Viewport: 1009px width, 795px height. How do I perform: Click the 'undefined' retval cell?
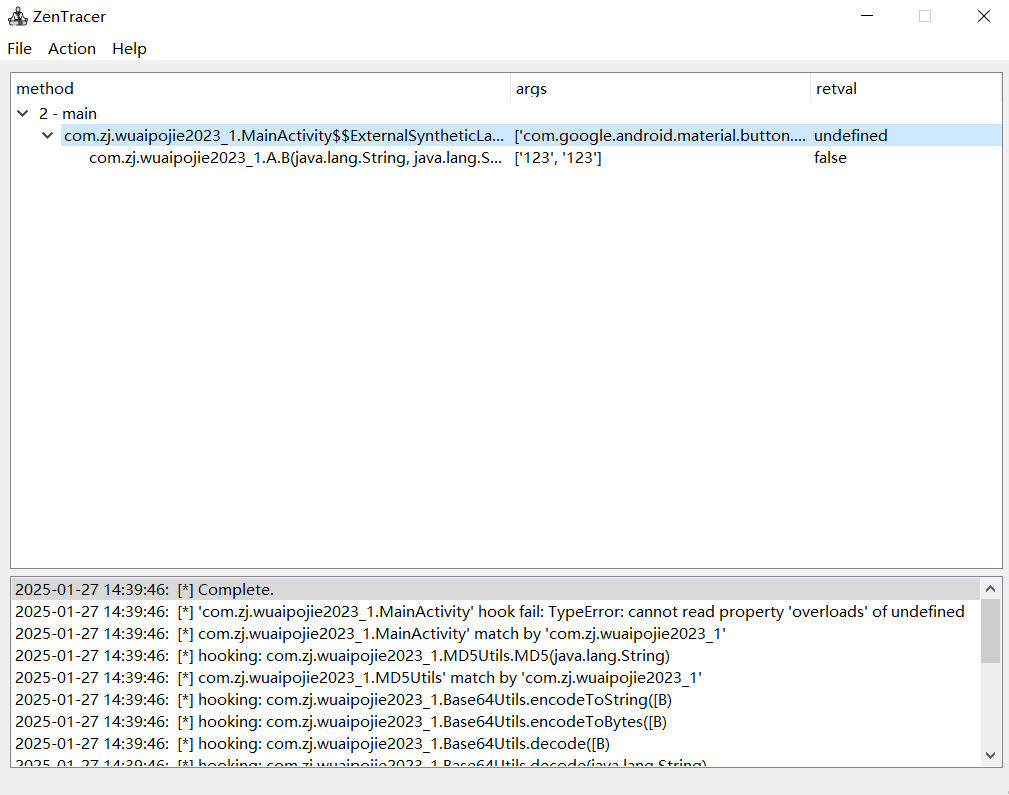[x=850, y=136]
